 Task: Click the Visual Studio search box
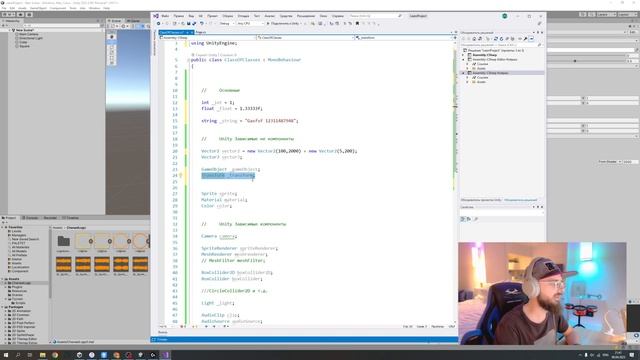pyautogui.click(x=376, y=16)
